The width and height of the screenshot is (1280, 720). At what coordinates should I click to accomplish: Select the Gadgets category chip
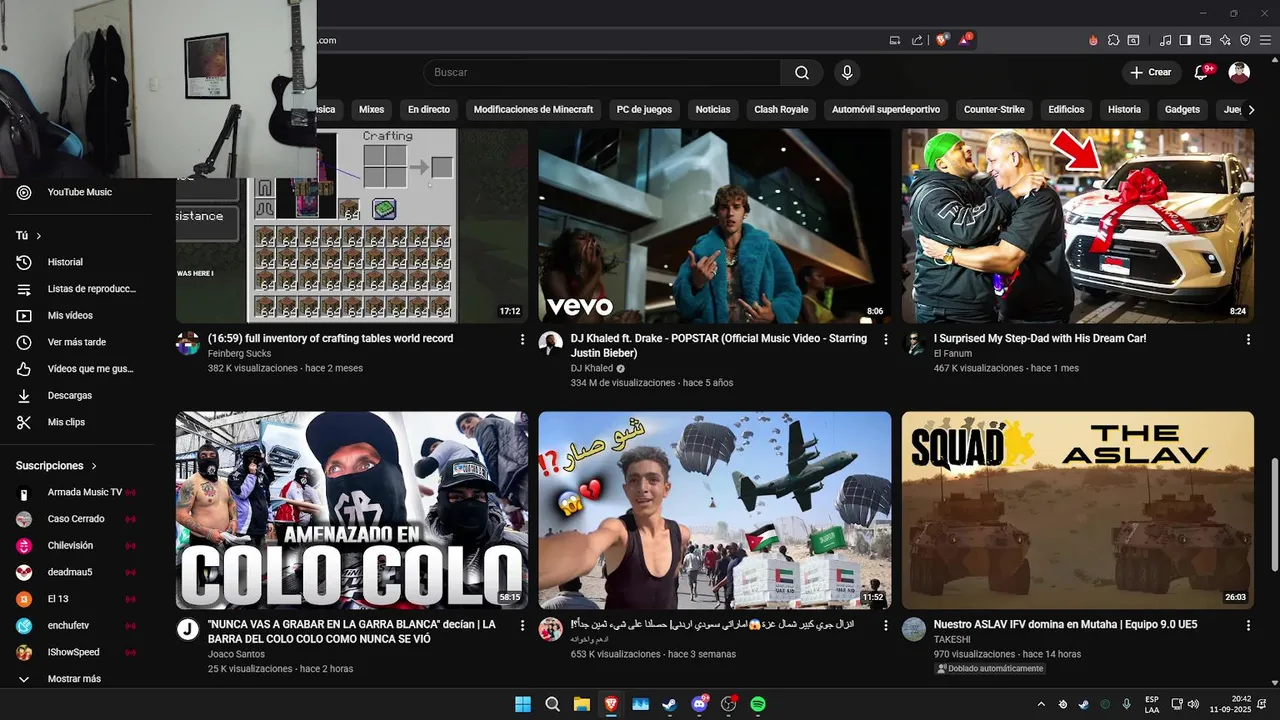click(1182, 110)
